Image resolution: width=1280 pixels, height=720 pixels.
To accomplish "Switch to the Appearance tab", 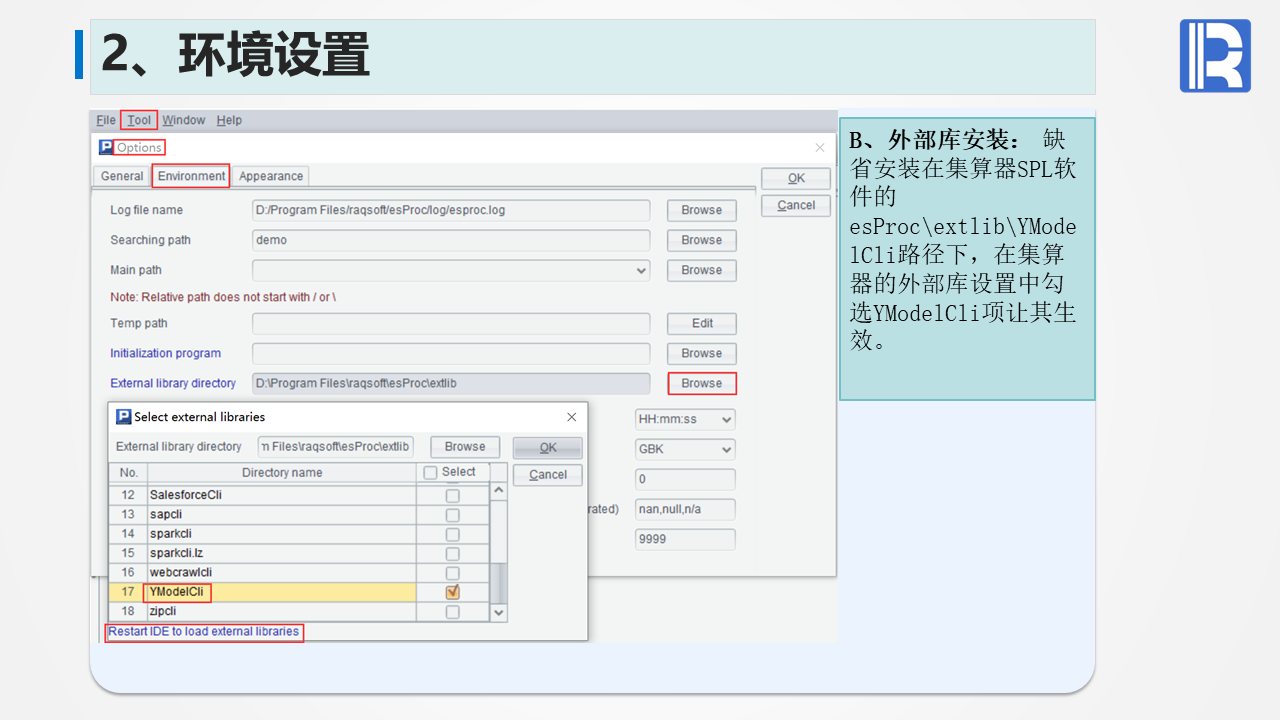I will coord(271,176).
